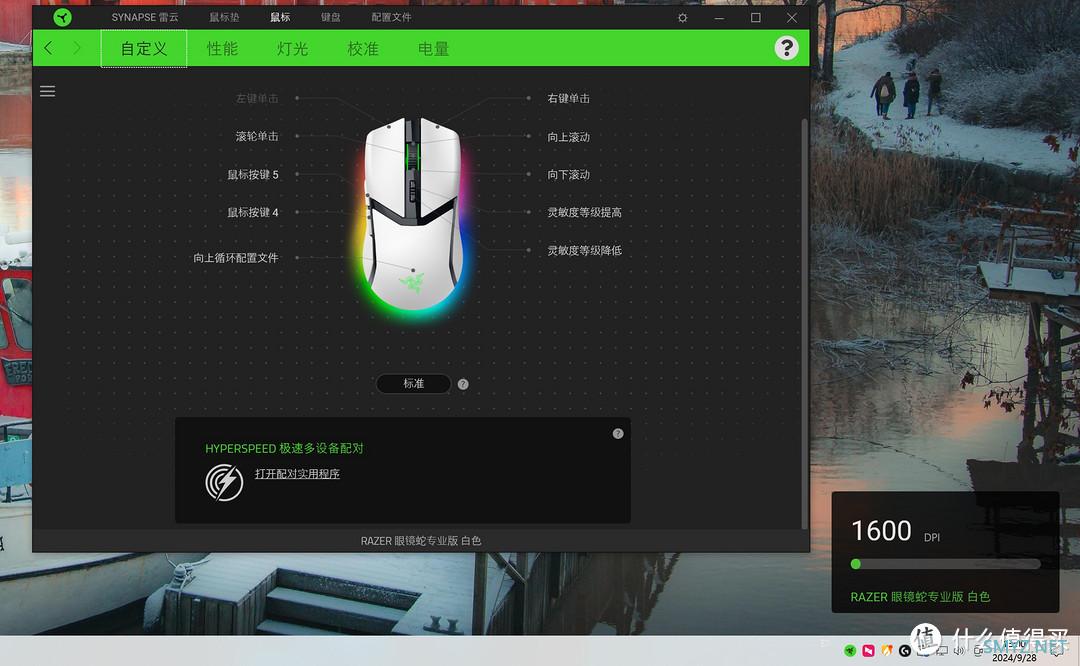Click the green DPI slider handle
Screen dimensions: 1080x666
pyautogui.click(x=855, y=564)
